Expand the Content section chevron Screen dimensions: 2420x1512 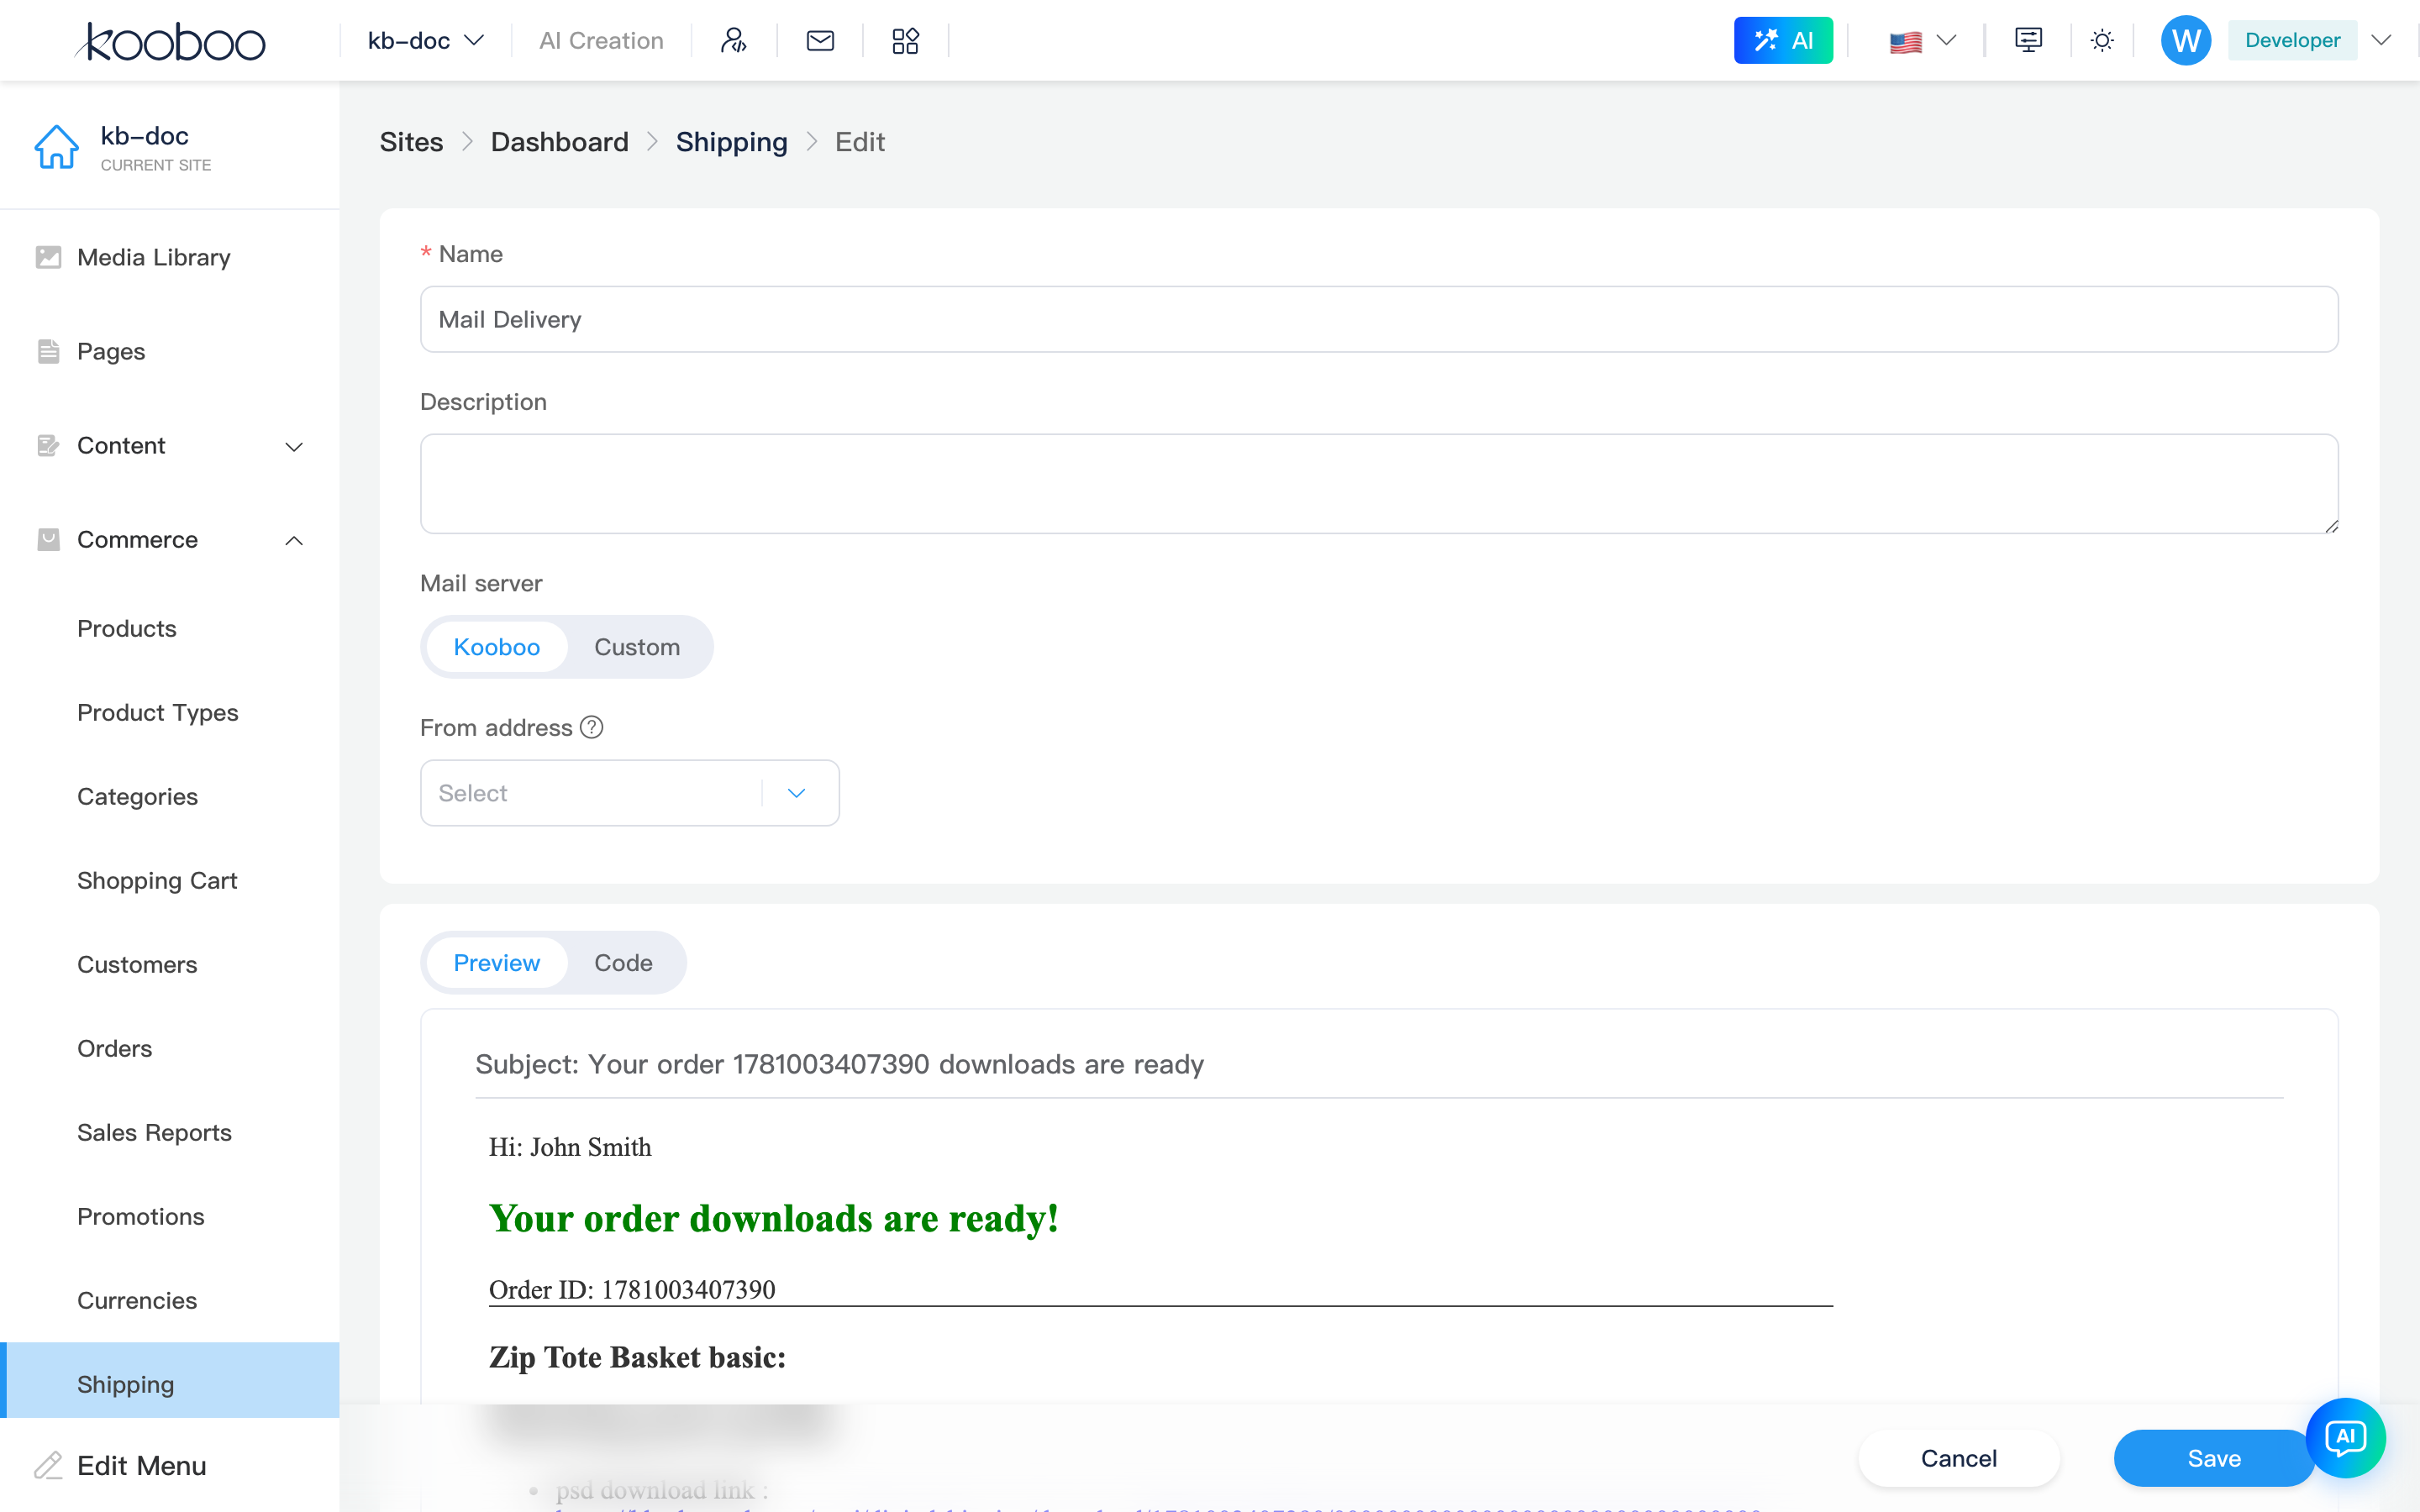click(x=294, y=447)
